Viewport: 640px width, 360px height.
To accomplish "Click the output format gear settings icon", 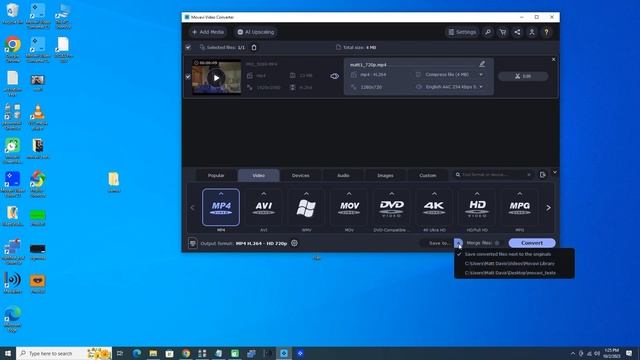I will (294, 243).
